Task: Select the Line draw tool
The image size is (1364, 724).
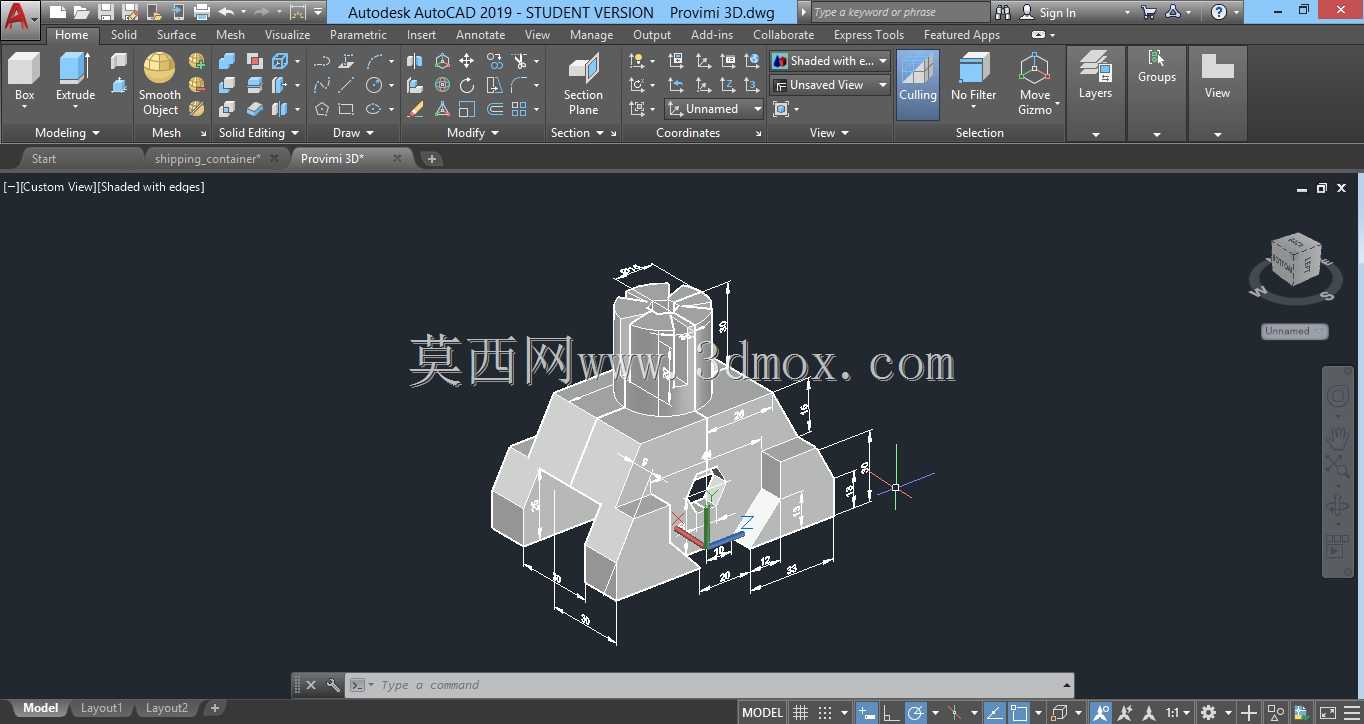Action: (346, 85)
